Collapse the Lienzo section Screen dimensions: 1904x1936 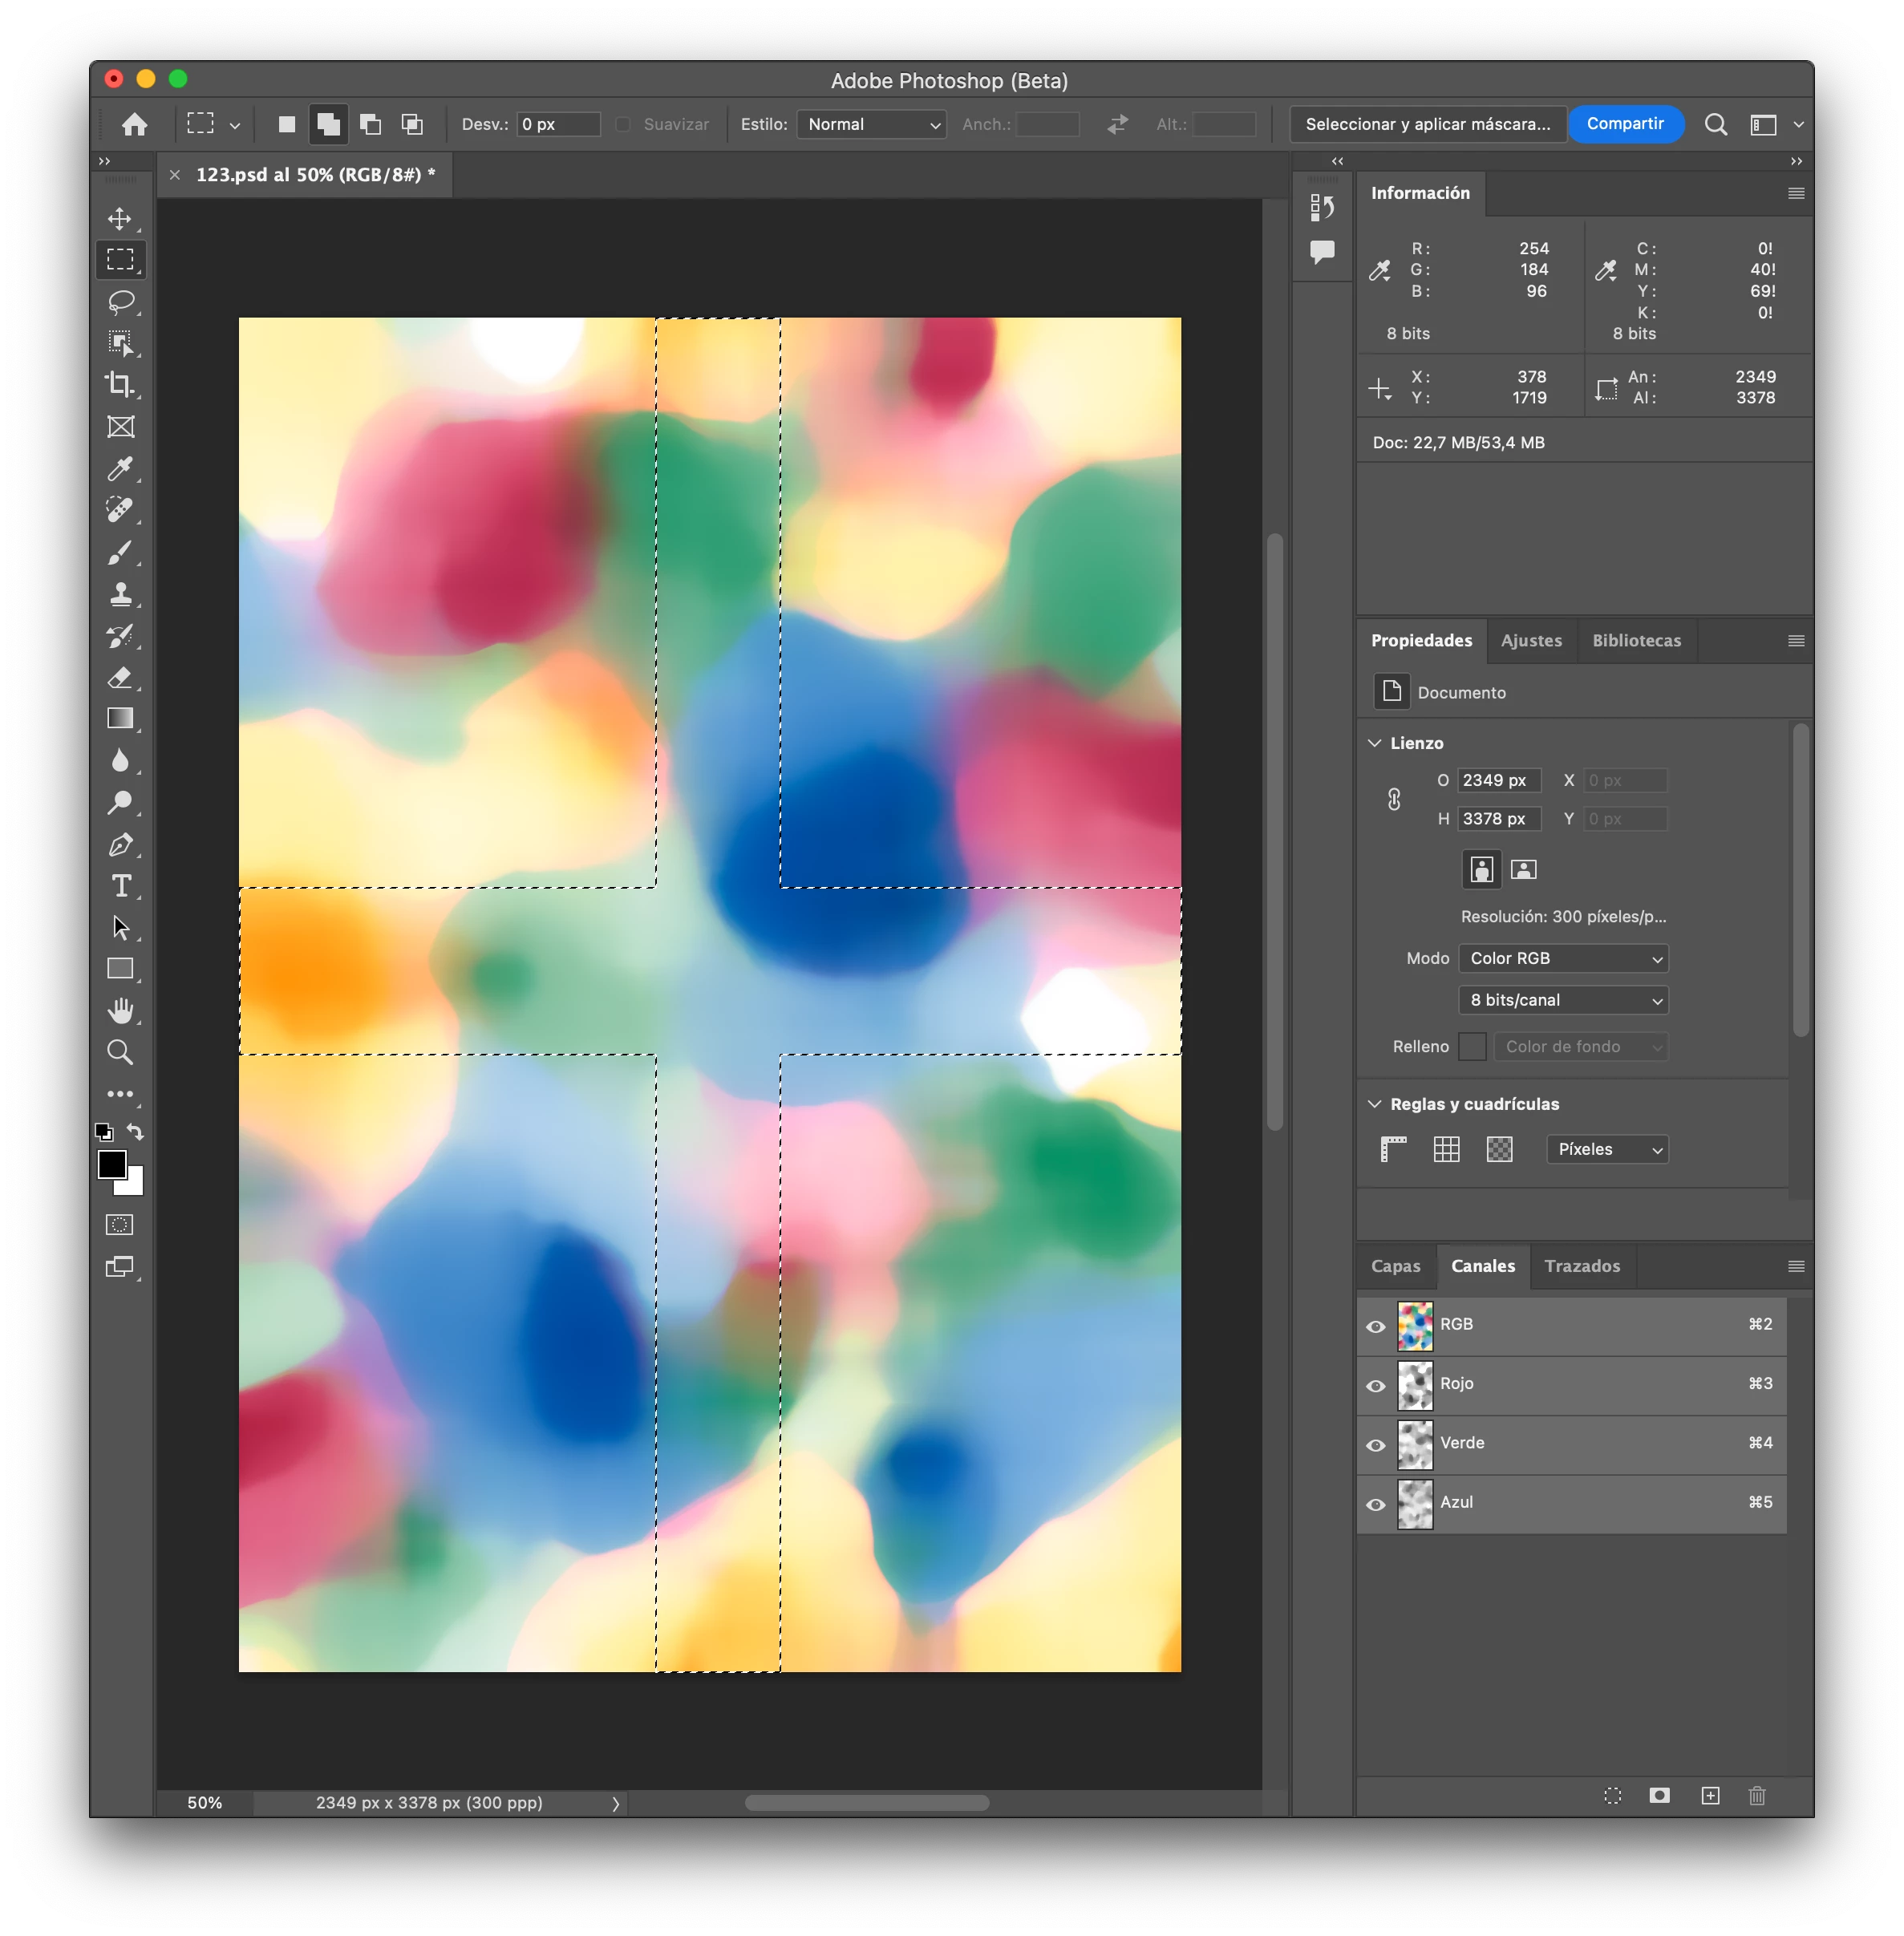[x=1375, y=743]
